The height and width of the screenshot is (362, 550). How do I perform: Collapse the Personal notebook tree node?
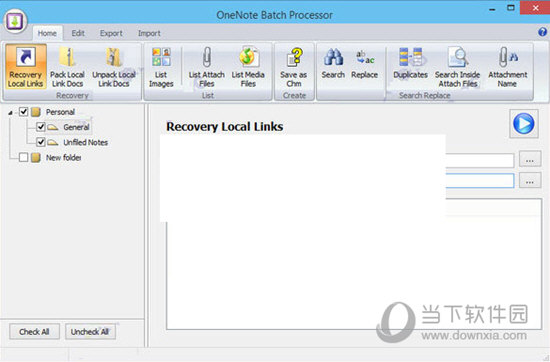pos(11,113)
